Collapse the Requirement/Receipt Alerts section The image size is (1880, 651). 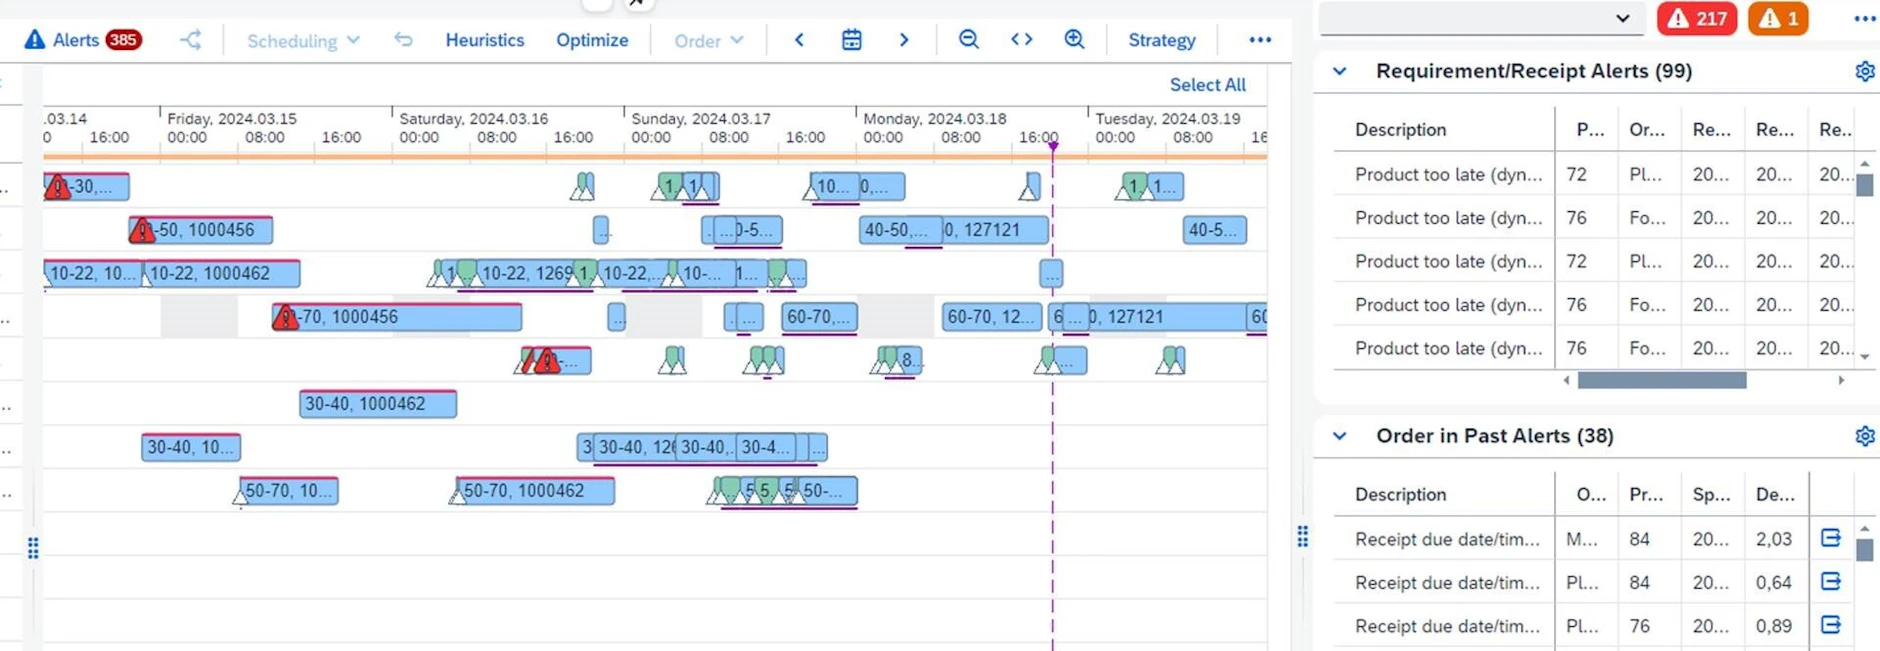pos(1340,72)
